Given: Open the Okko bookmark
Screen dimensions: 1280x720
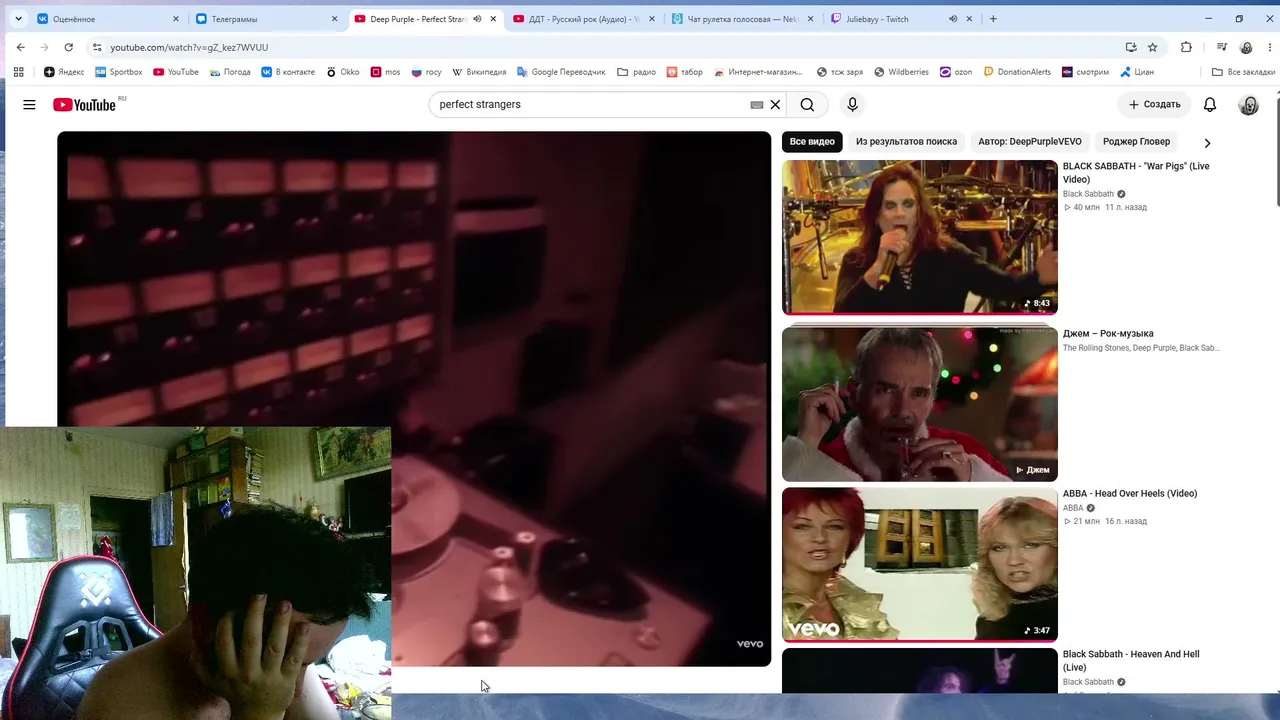Looking at the screenshot, I should coord(343,72).
